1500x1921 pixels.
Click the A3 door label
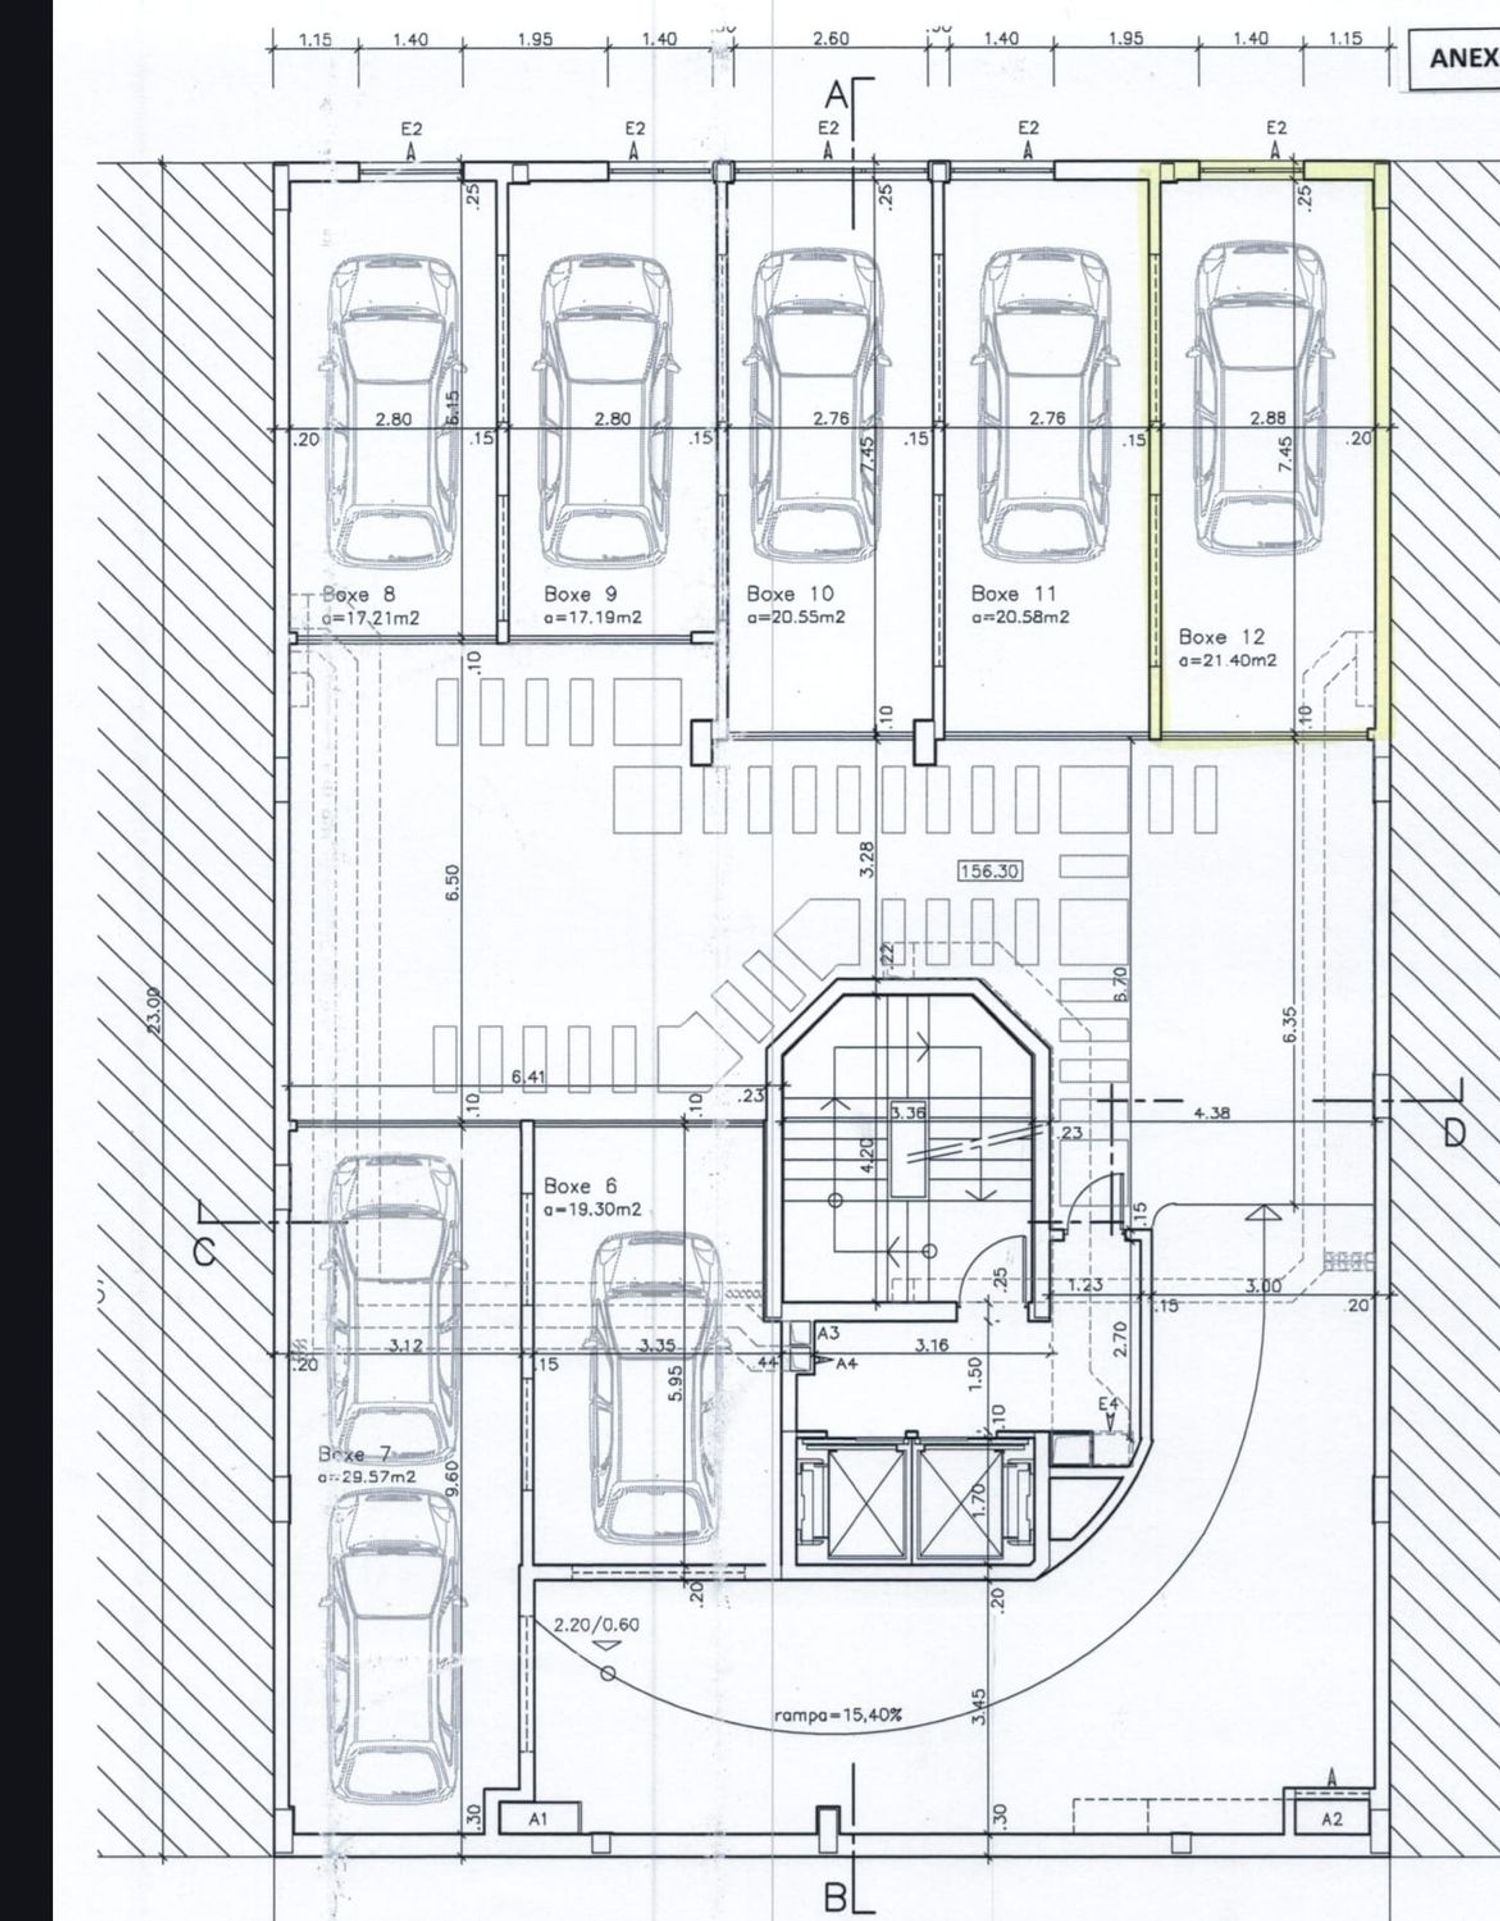click(829, 1333)
